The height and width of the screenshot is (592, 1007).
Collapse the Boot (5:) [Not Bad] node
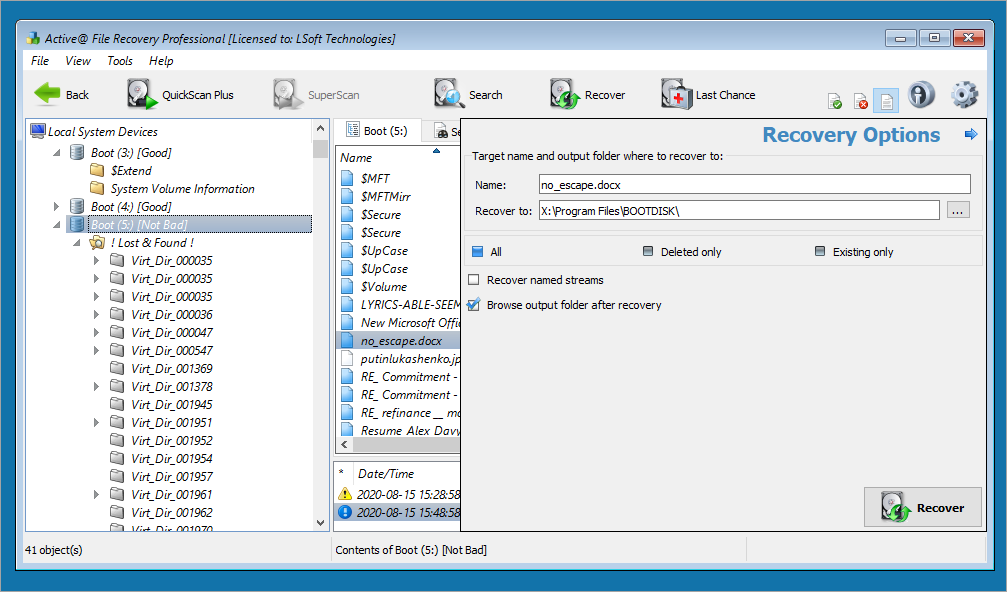click(57, 225)
